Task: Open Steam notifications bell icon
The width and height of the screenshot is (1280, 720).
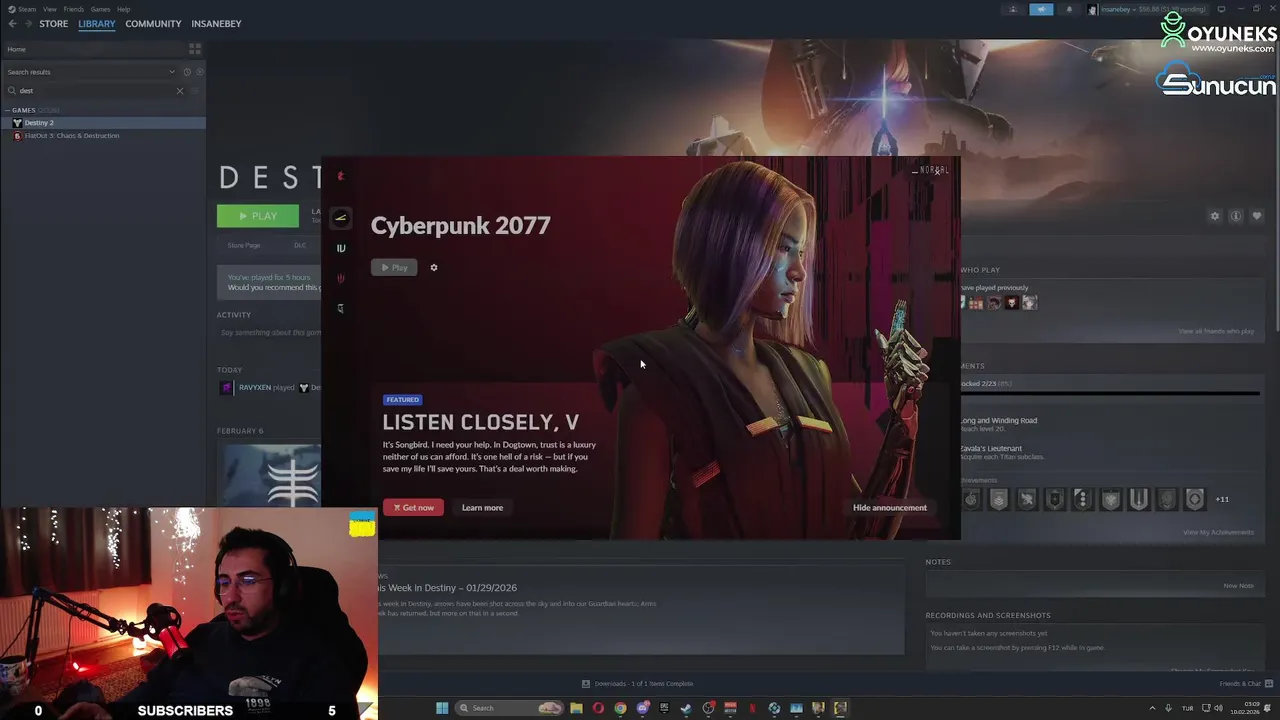Action: point(1068,9)
